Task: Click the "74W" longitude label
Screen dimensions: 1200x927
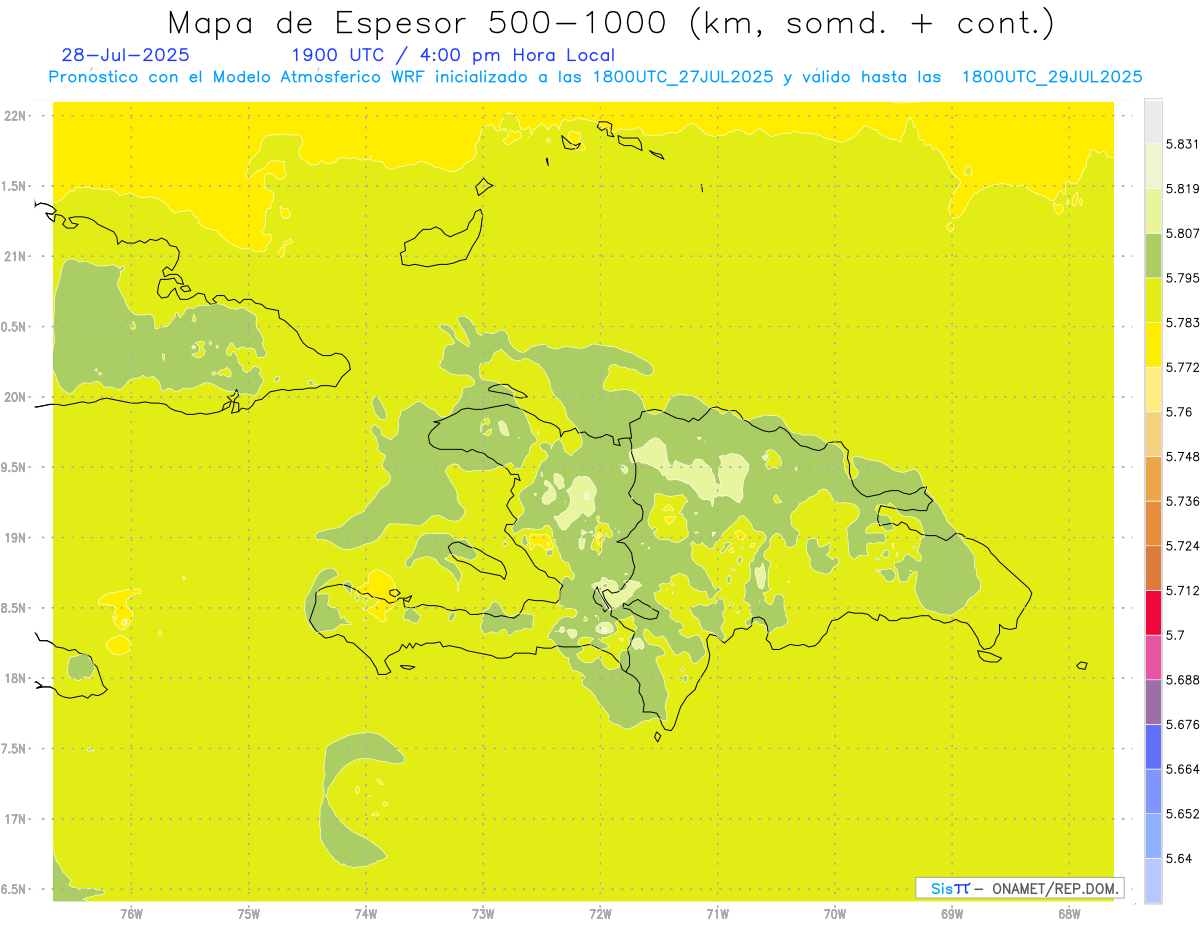Action: [x=365, y=915]
